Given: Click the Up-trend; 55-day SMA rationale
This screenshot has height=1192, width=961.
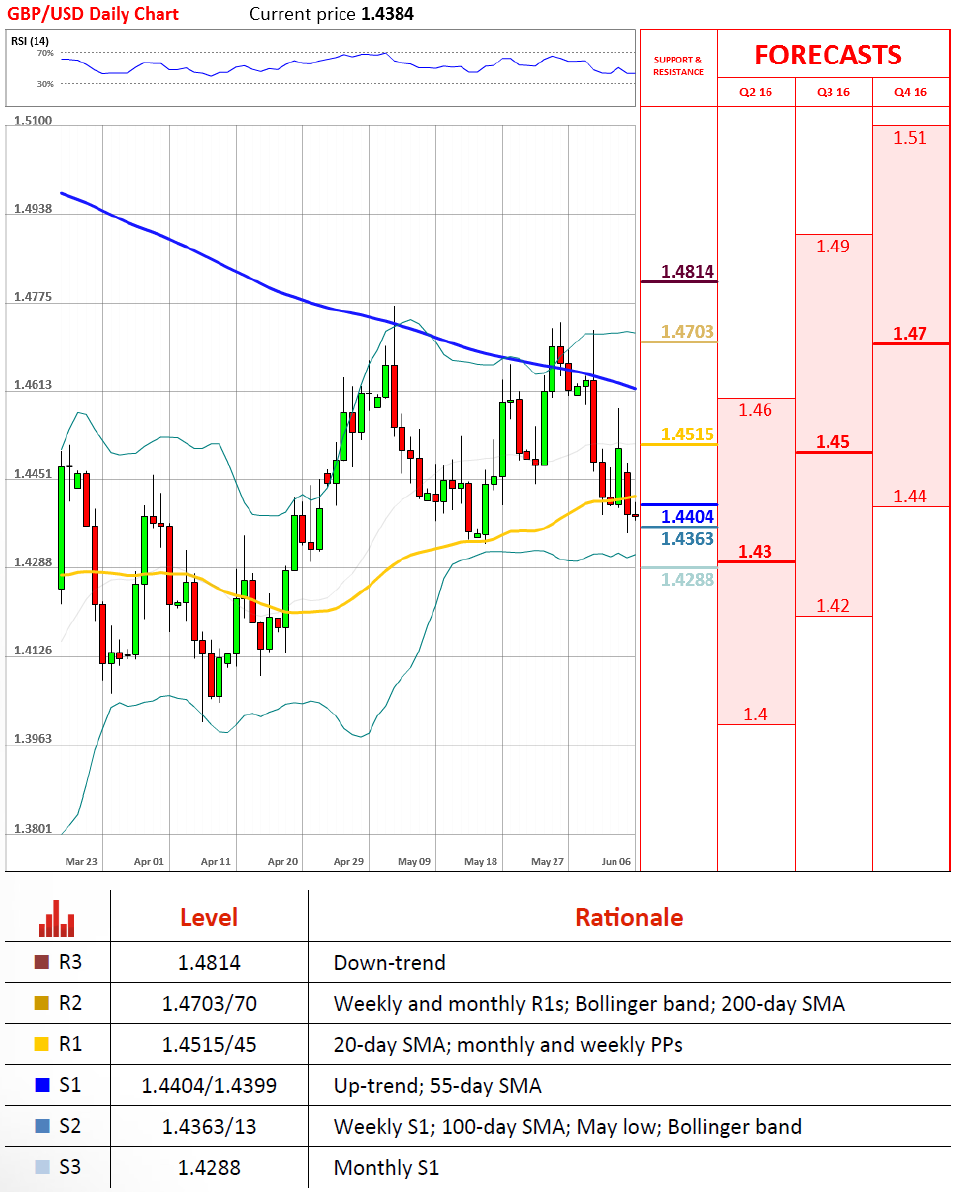Looking at the screenshot, I should coord(437,1086).
